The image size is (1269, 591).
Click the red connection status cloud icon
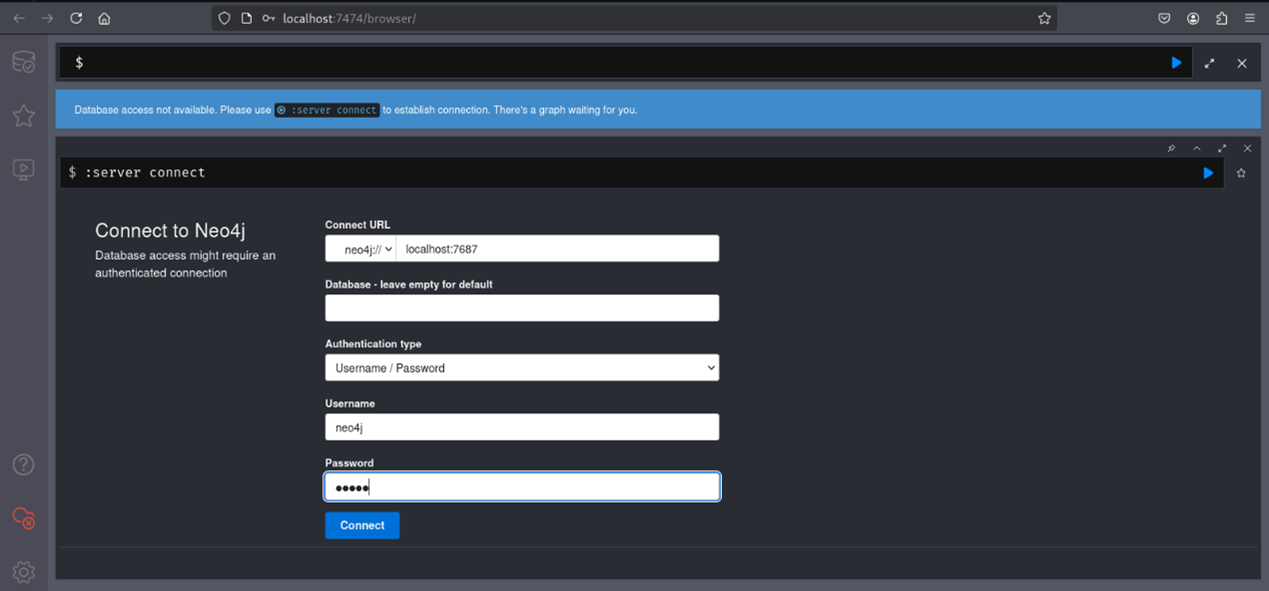tap(23, 518)
